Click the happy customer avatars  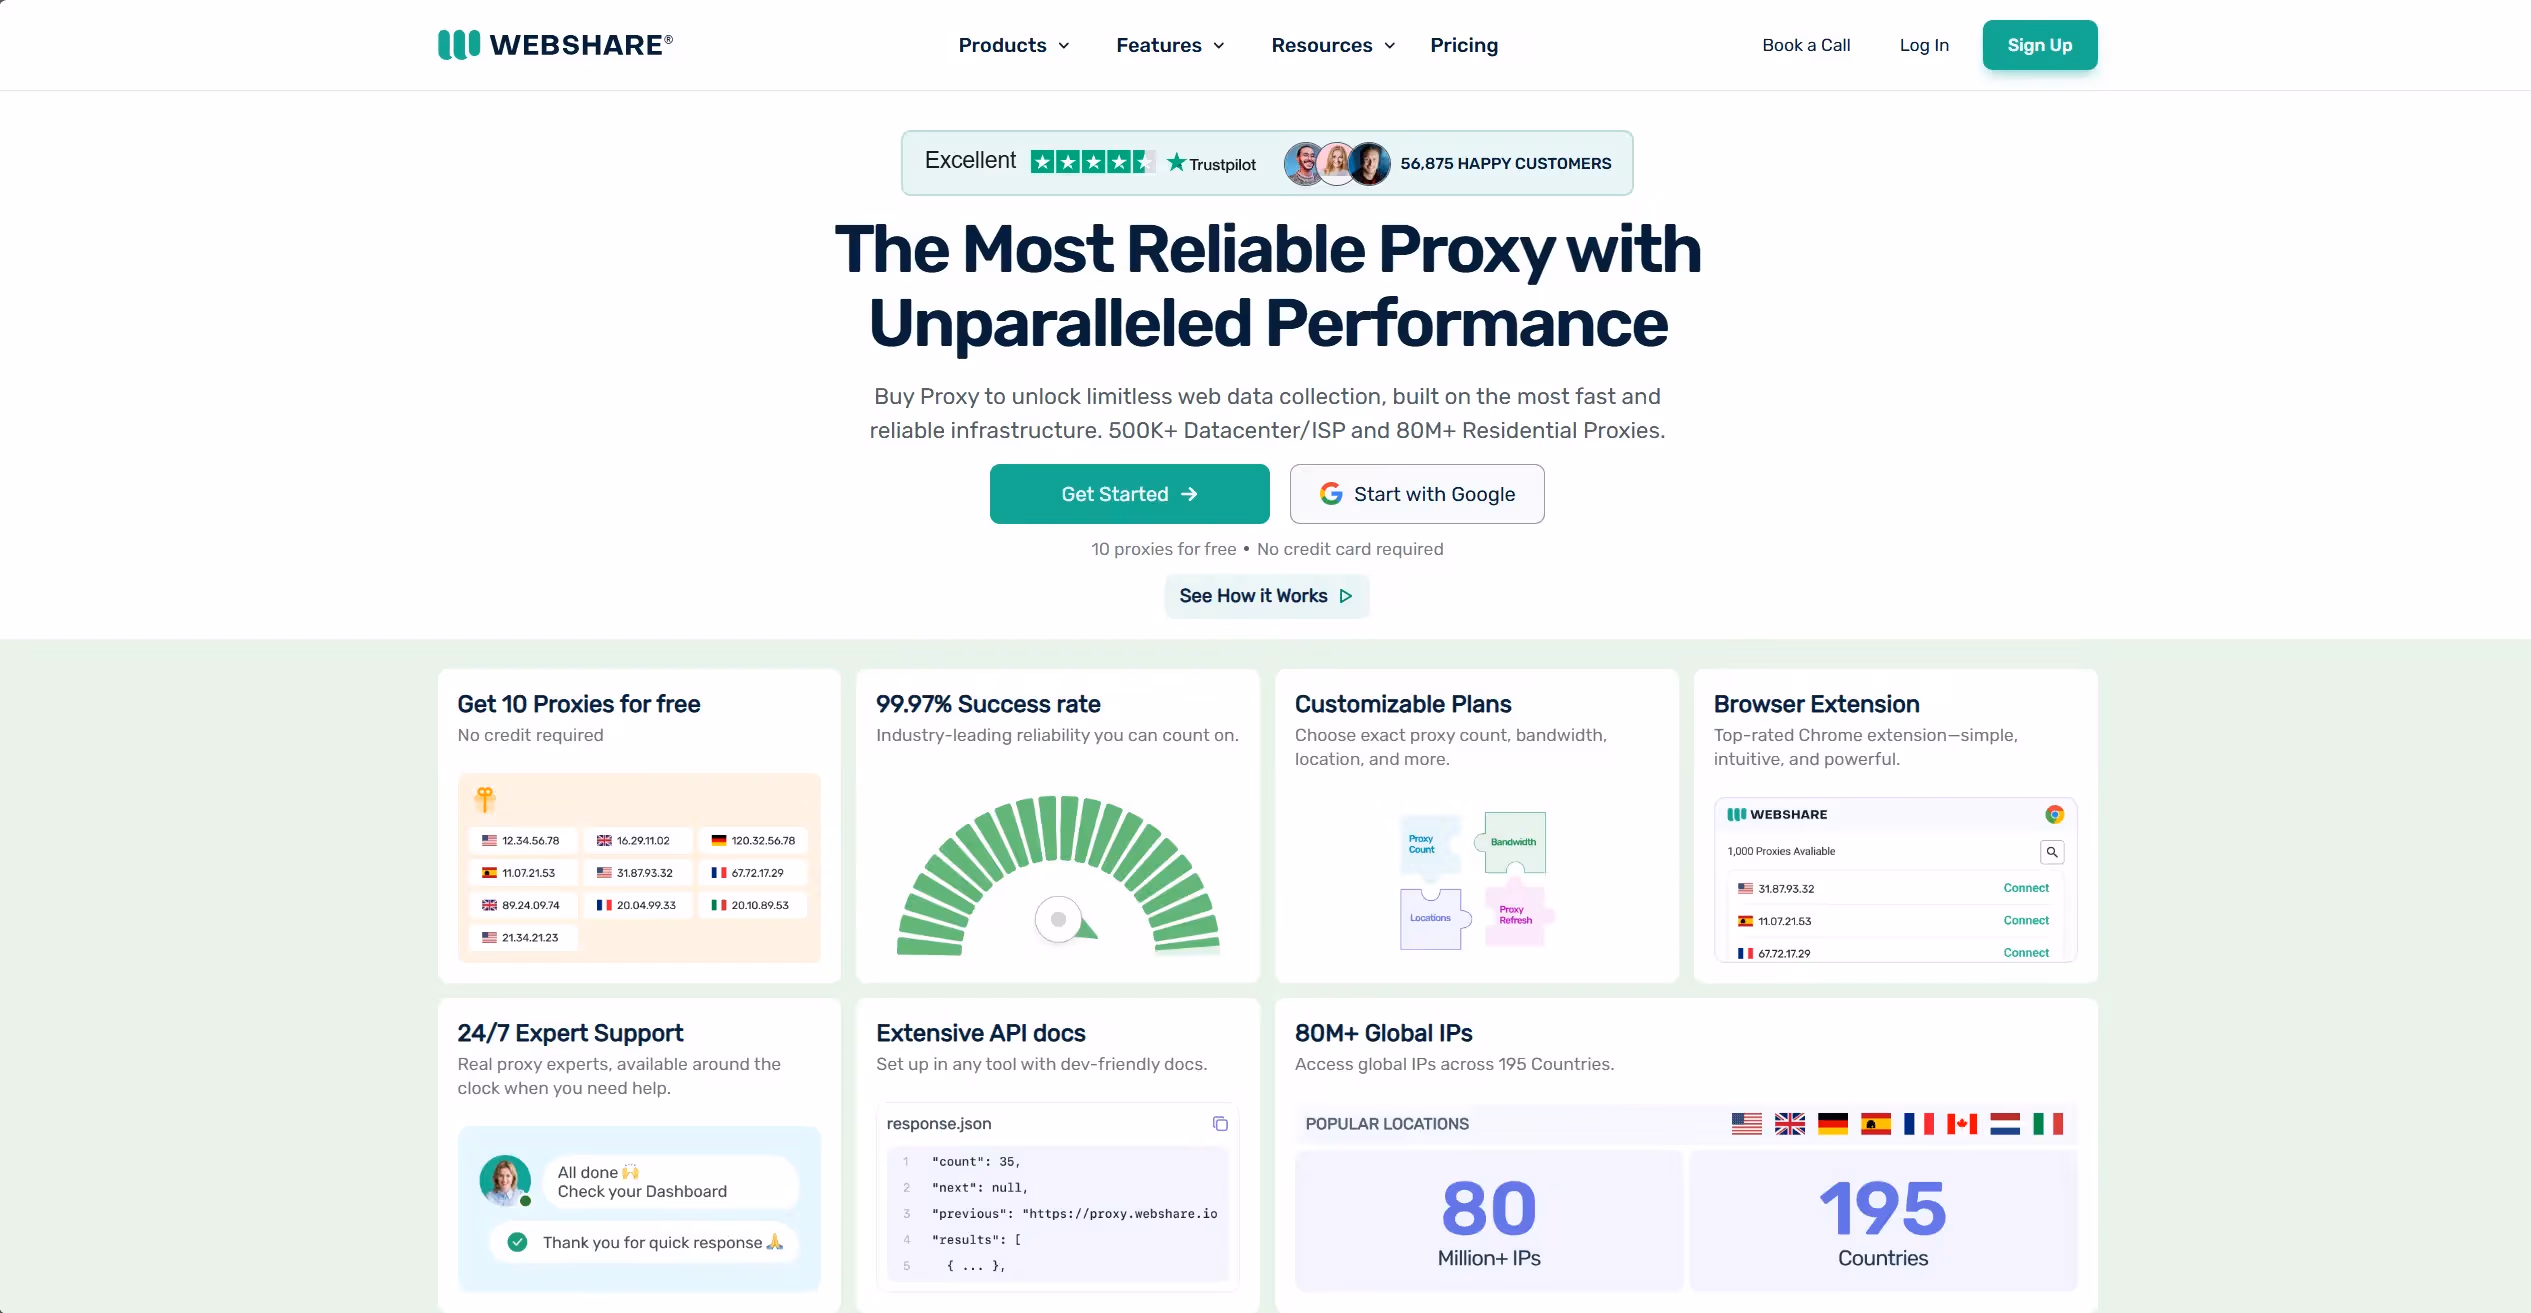[1337, 163]
